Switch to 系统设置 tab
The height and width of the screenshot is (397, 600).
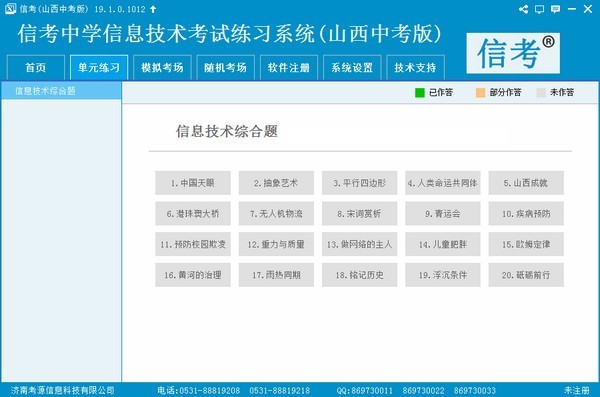tap(352, 68)
